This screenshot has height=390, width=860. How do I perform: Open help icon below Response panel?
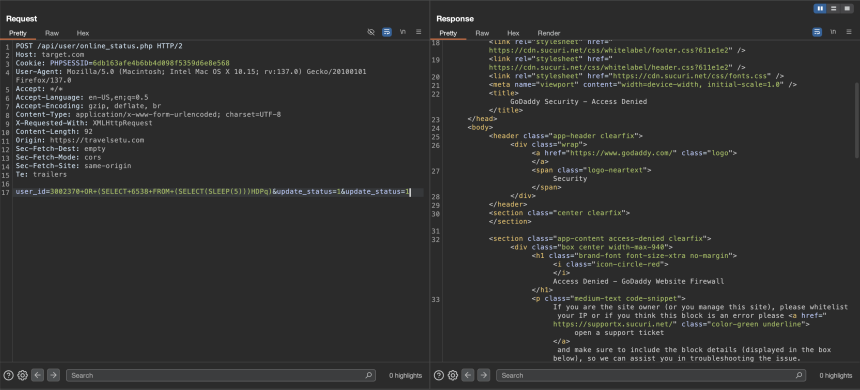pyautogui.click(x=439, y=376)
